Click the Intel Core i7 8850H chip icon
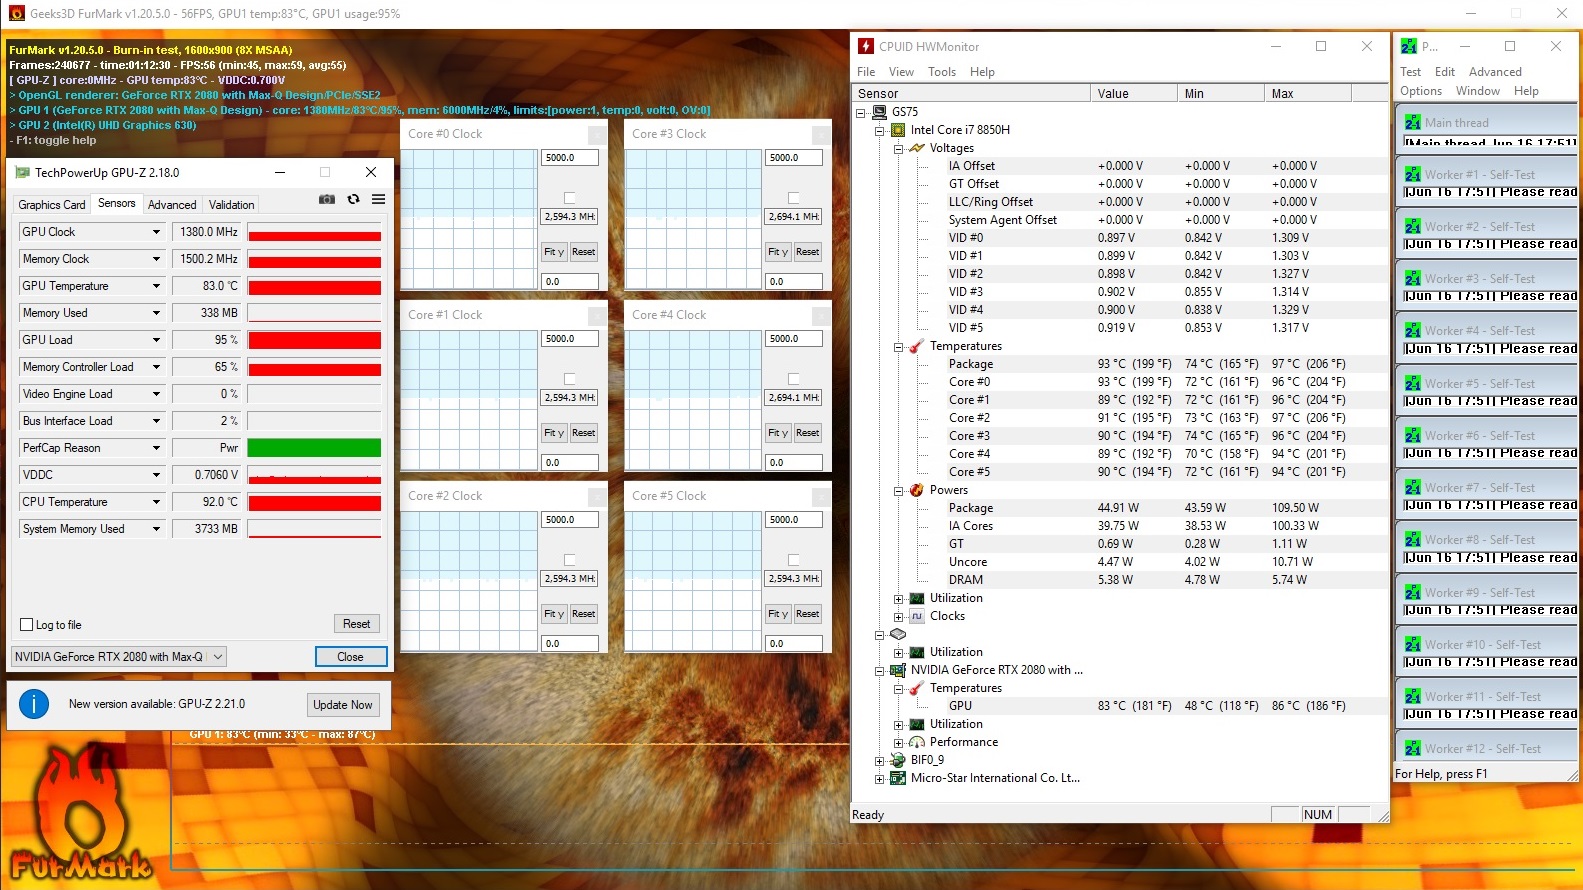Viewport: 1583px width, 890px height. pos(898,130)
